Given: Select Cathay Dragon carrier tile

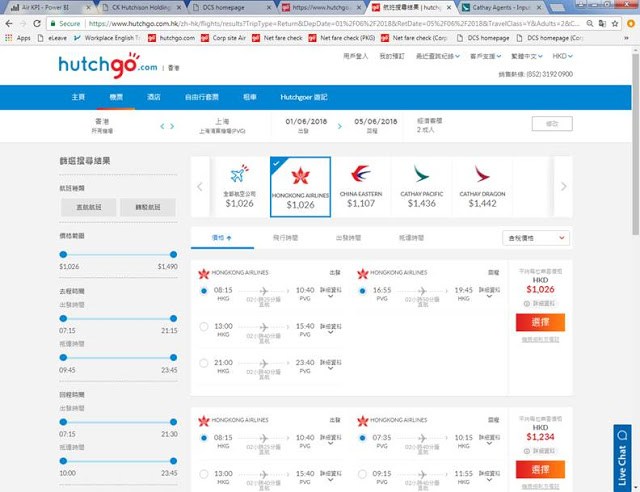Looking at the screenshot, I should pyautogui.click(x=482, y=187).
